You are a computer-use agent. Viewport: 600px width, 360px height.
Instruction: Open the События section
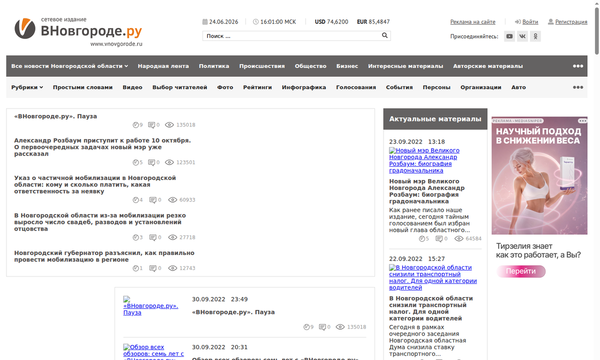[x=399, y=87]
